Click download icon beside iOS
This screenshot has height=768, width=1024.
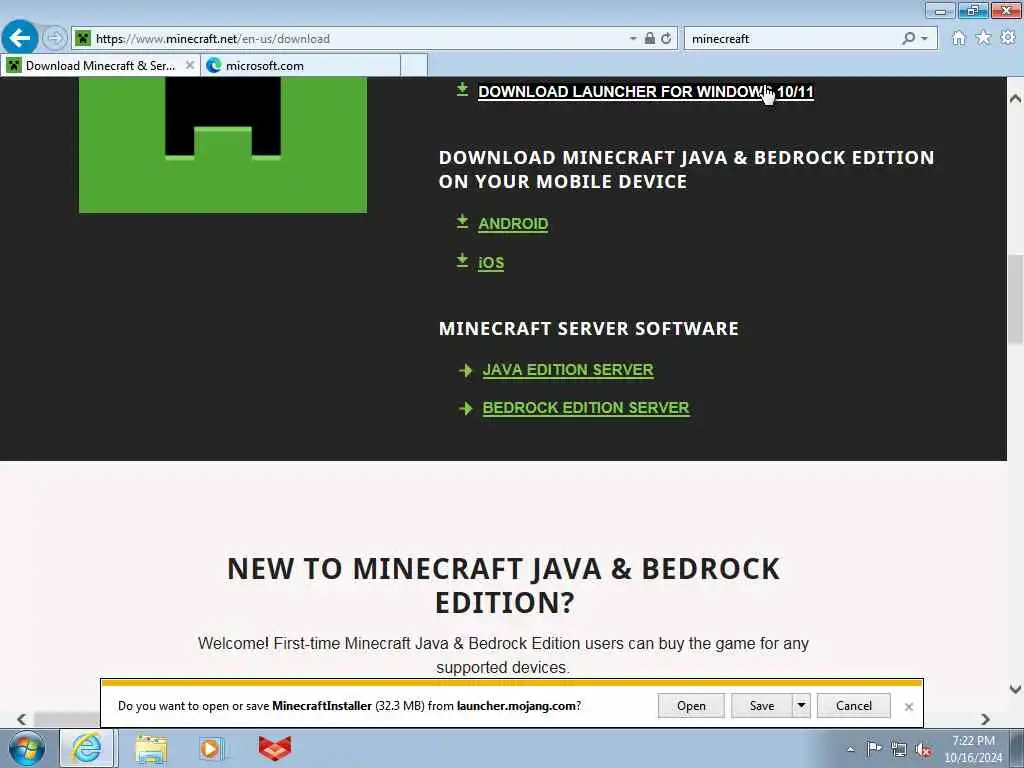[x=462, y=261]
